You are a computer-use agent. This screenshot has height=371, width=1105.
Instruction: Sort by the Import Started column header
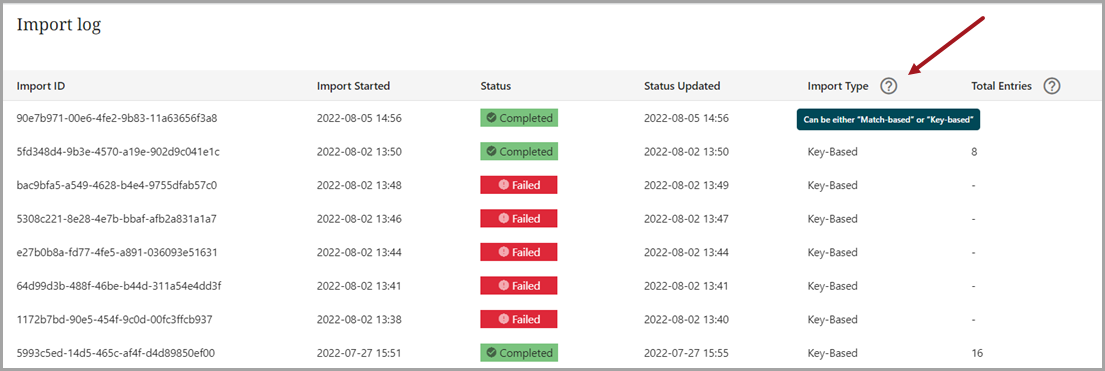point(353,86)
